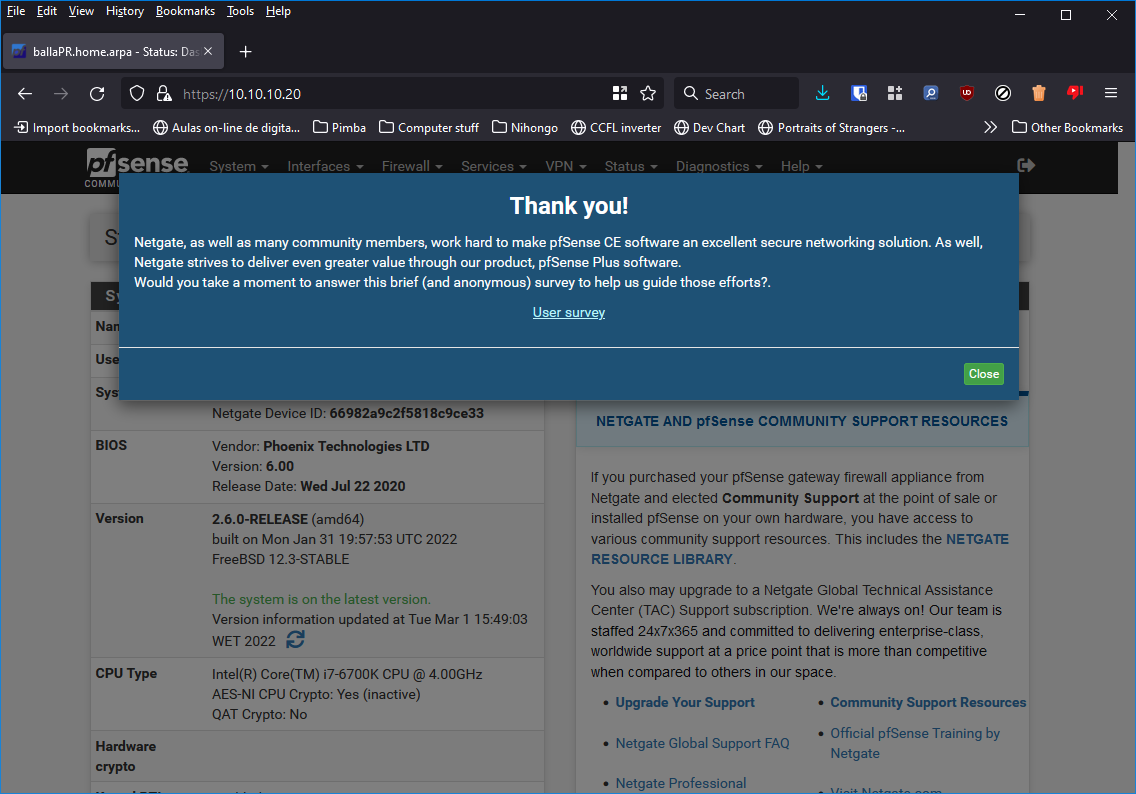Image resolution: width=1136 pixels, height=794 pixels.
Task: Open the Bitwarden extension icon
Action: click(859, 93)
